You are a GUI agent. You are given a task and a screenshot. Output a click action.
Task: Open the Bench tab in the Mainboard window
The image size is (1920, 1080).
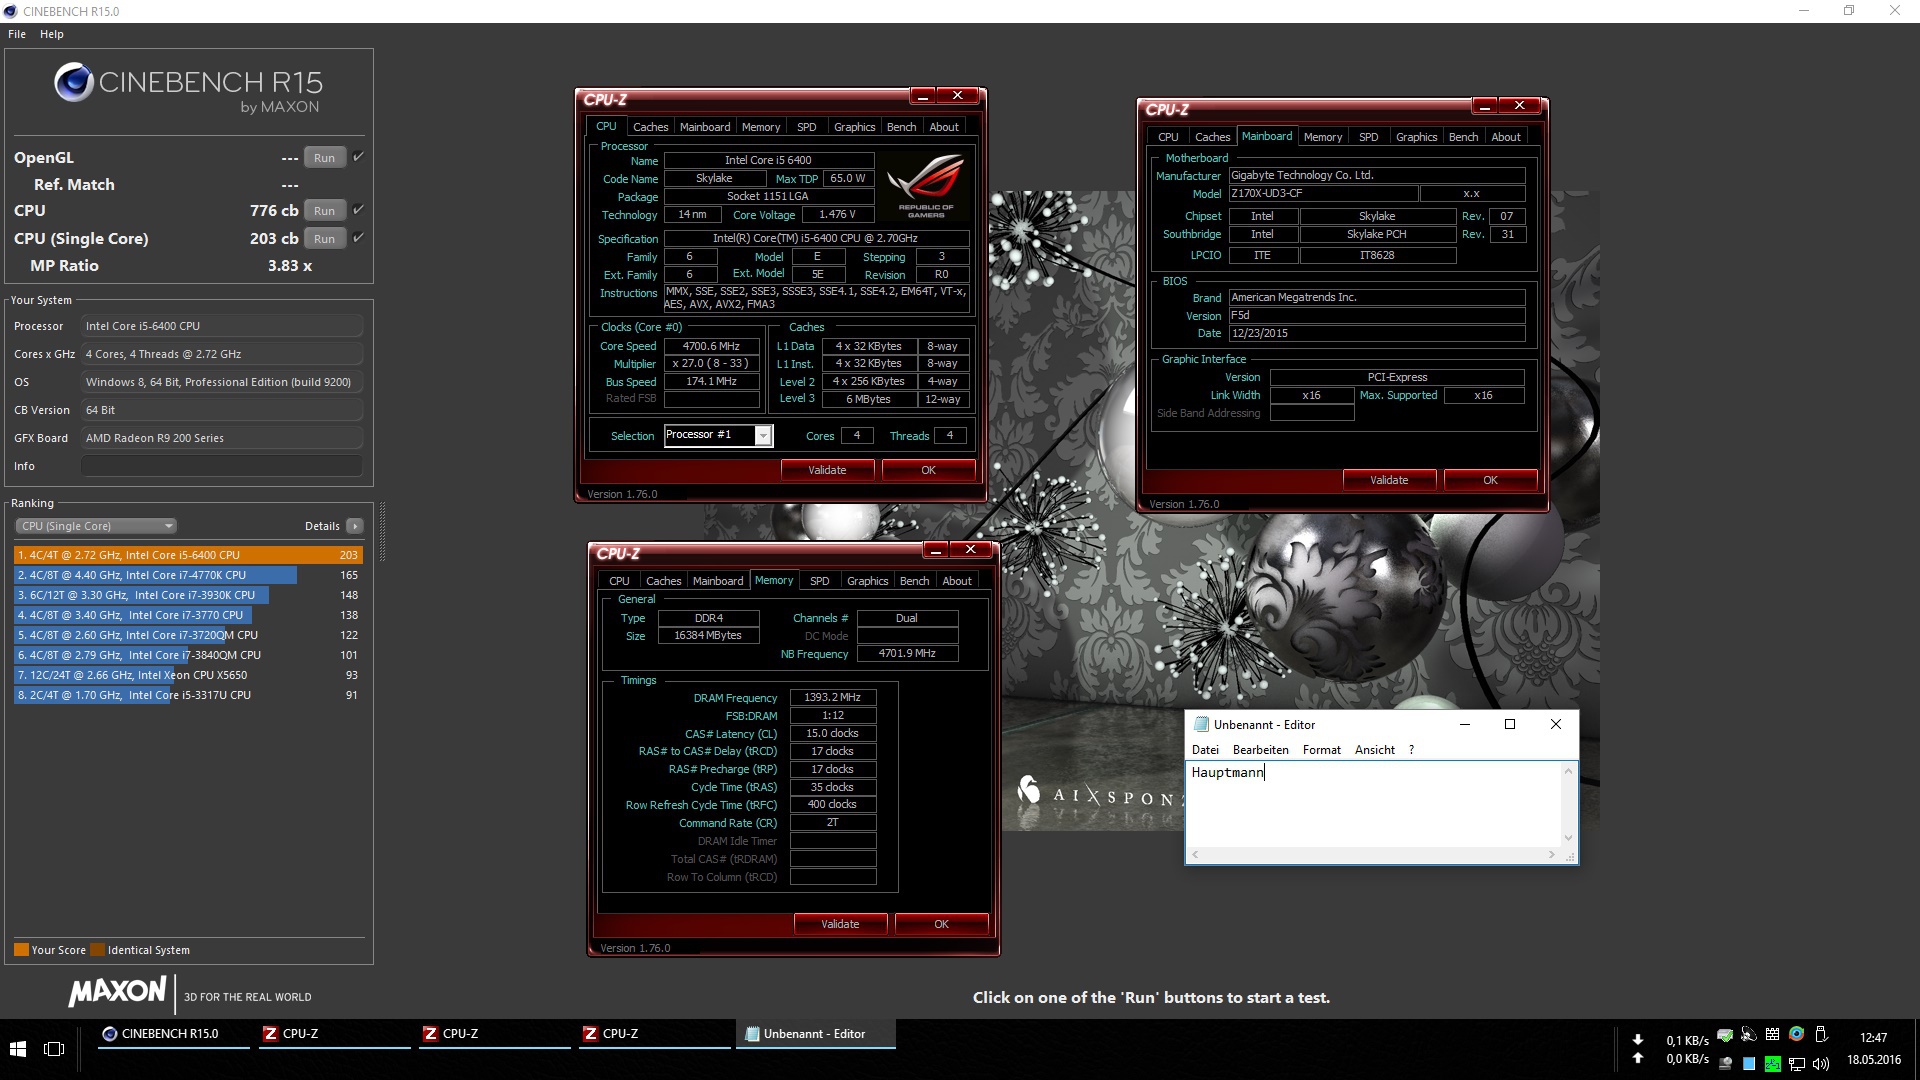(x=1463, y=137)
